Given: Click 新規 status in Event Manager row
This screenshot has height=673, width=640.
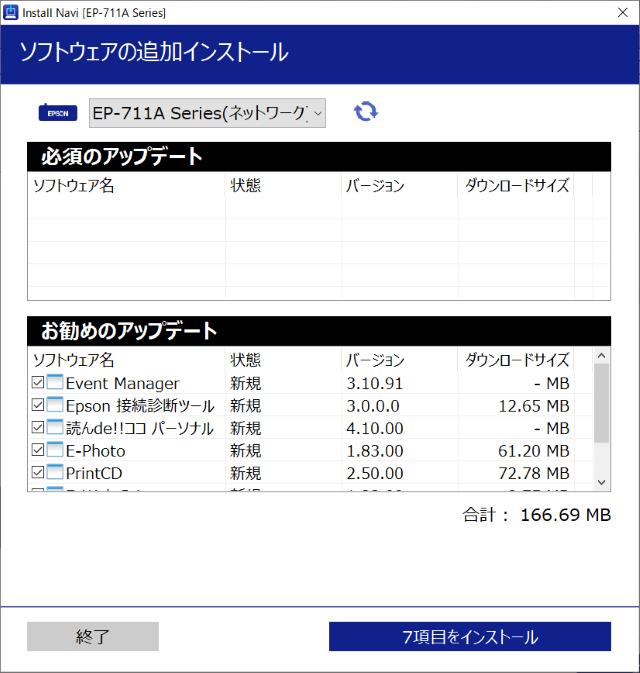Looking at the screenshot, I should click(246, 383).
